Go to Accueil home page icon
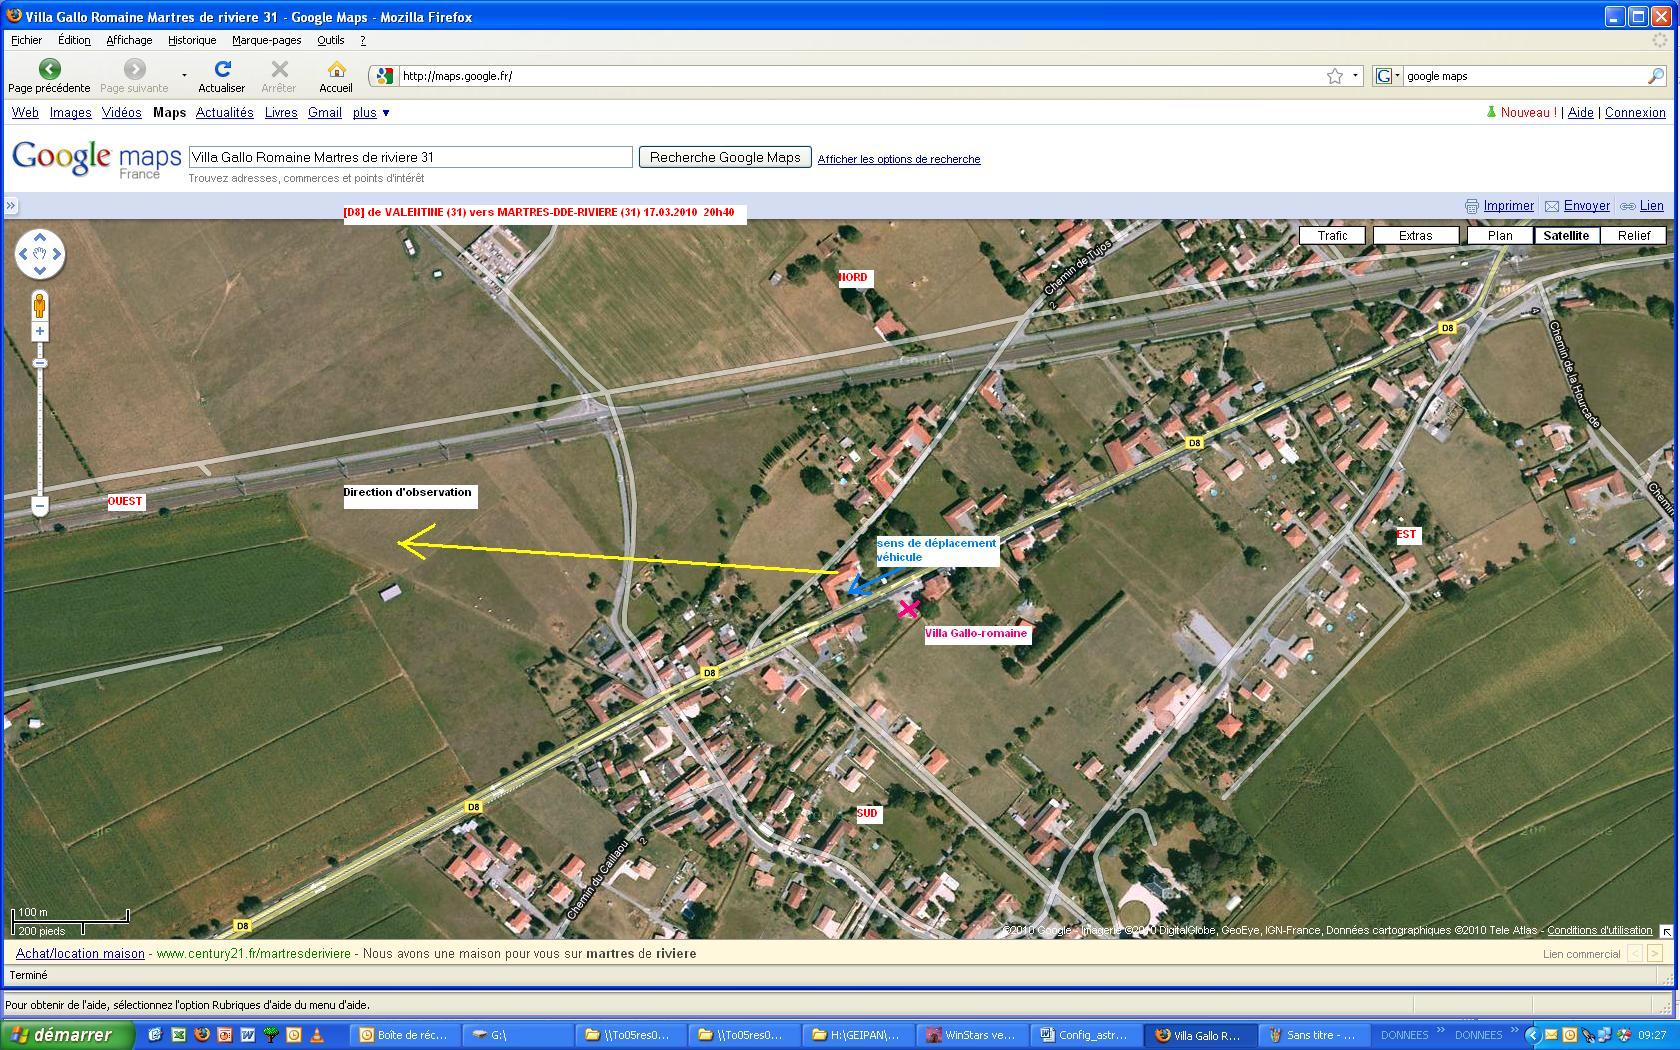 click(x=336, y=70)
